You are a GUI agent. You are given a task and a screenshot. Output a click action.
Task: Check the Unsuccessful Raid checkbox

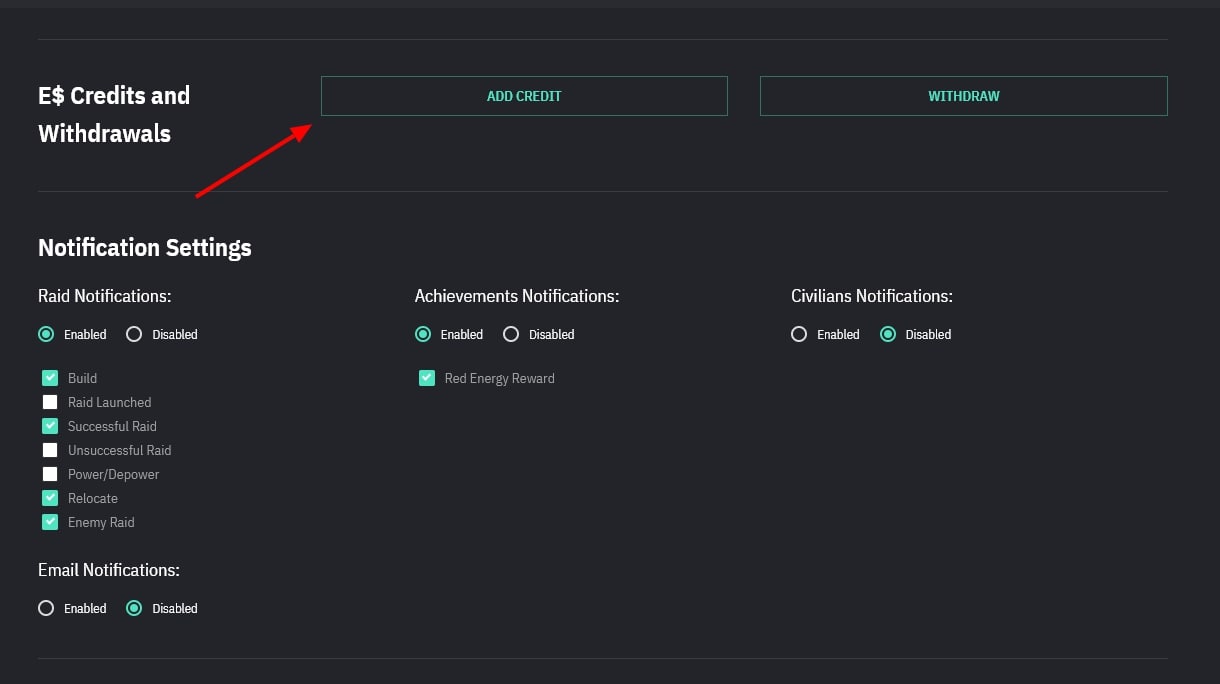50,450
